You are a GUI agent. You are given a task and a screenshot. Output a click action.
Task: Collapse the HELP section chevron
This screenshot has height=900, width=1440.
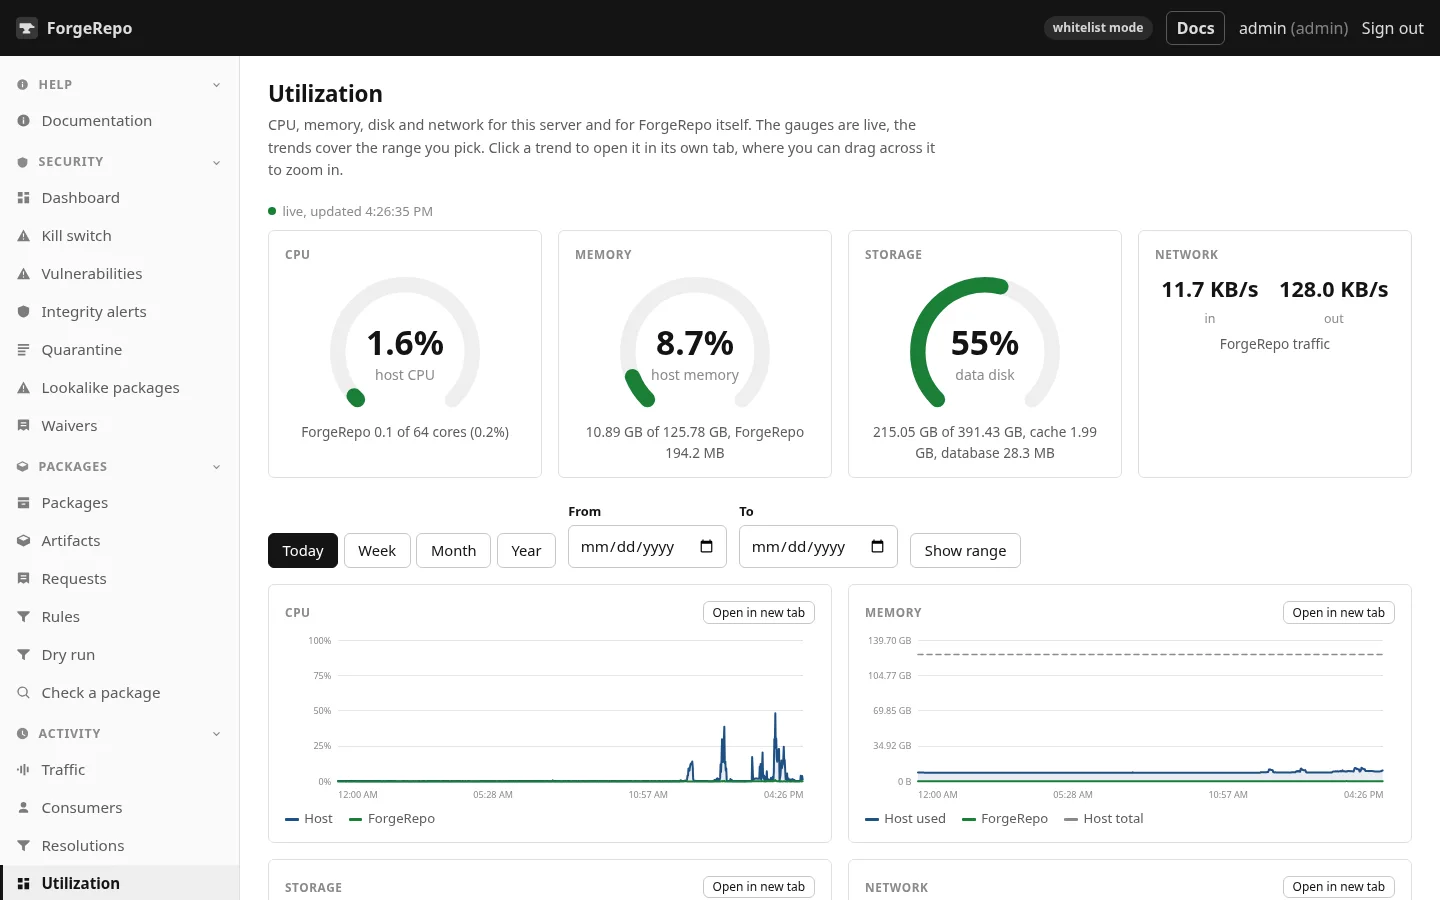coord(216,85)
